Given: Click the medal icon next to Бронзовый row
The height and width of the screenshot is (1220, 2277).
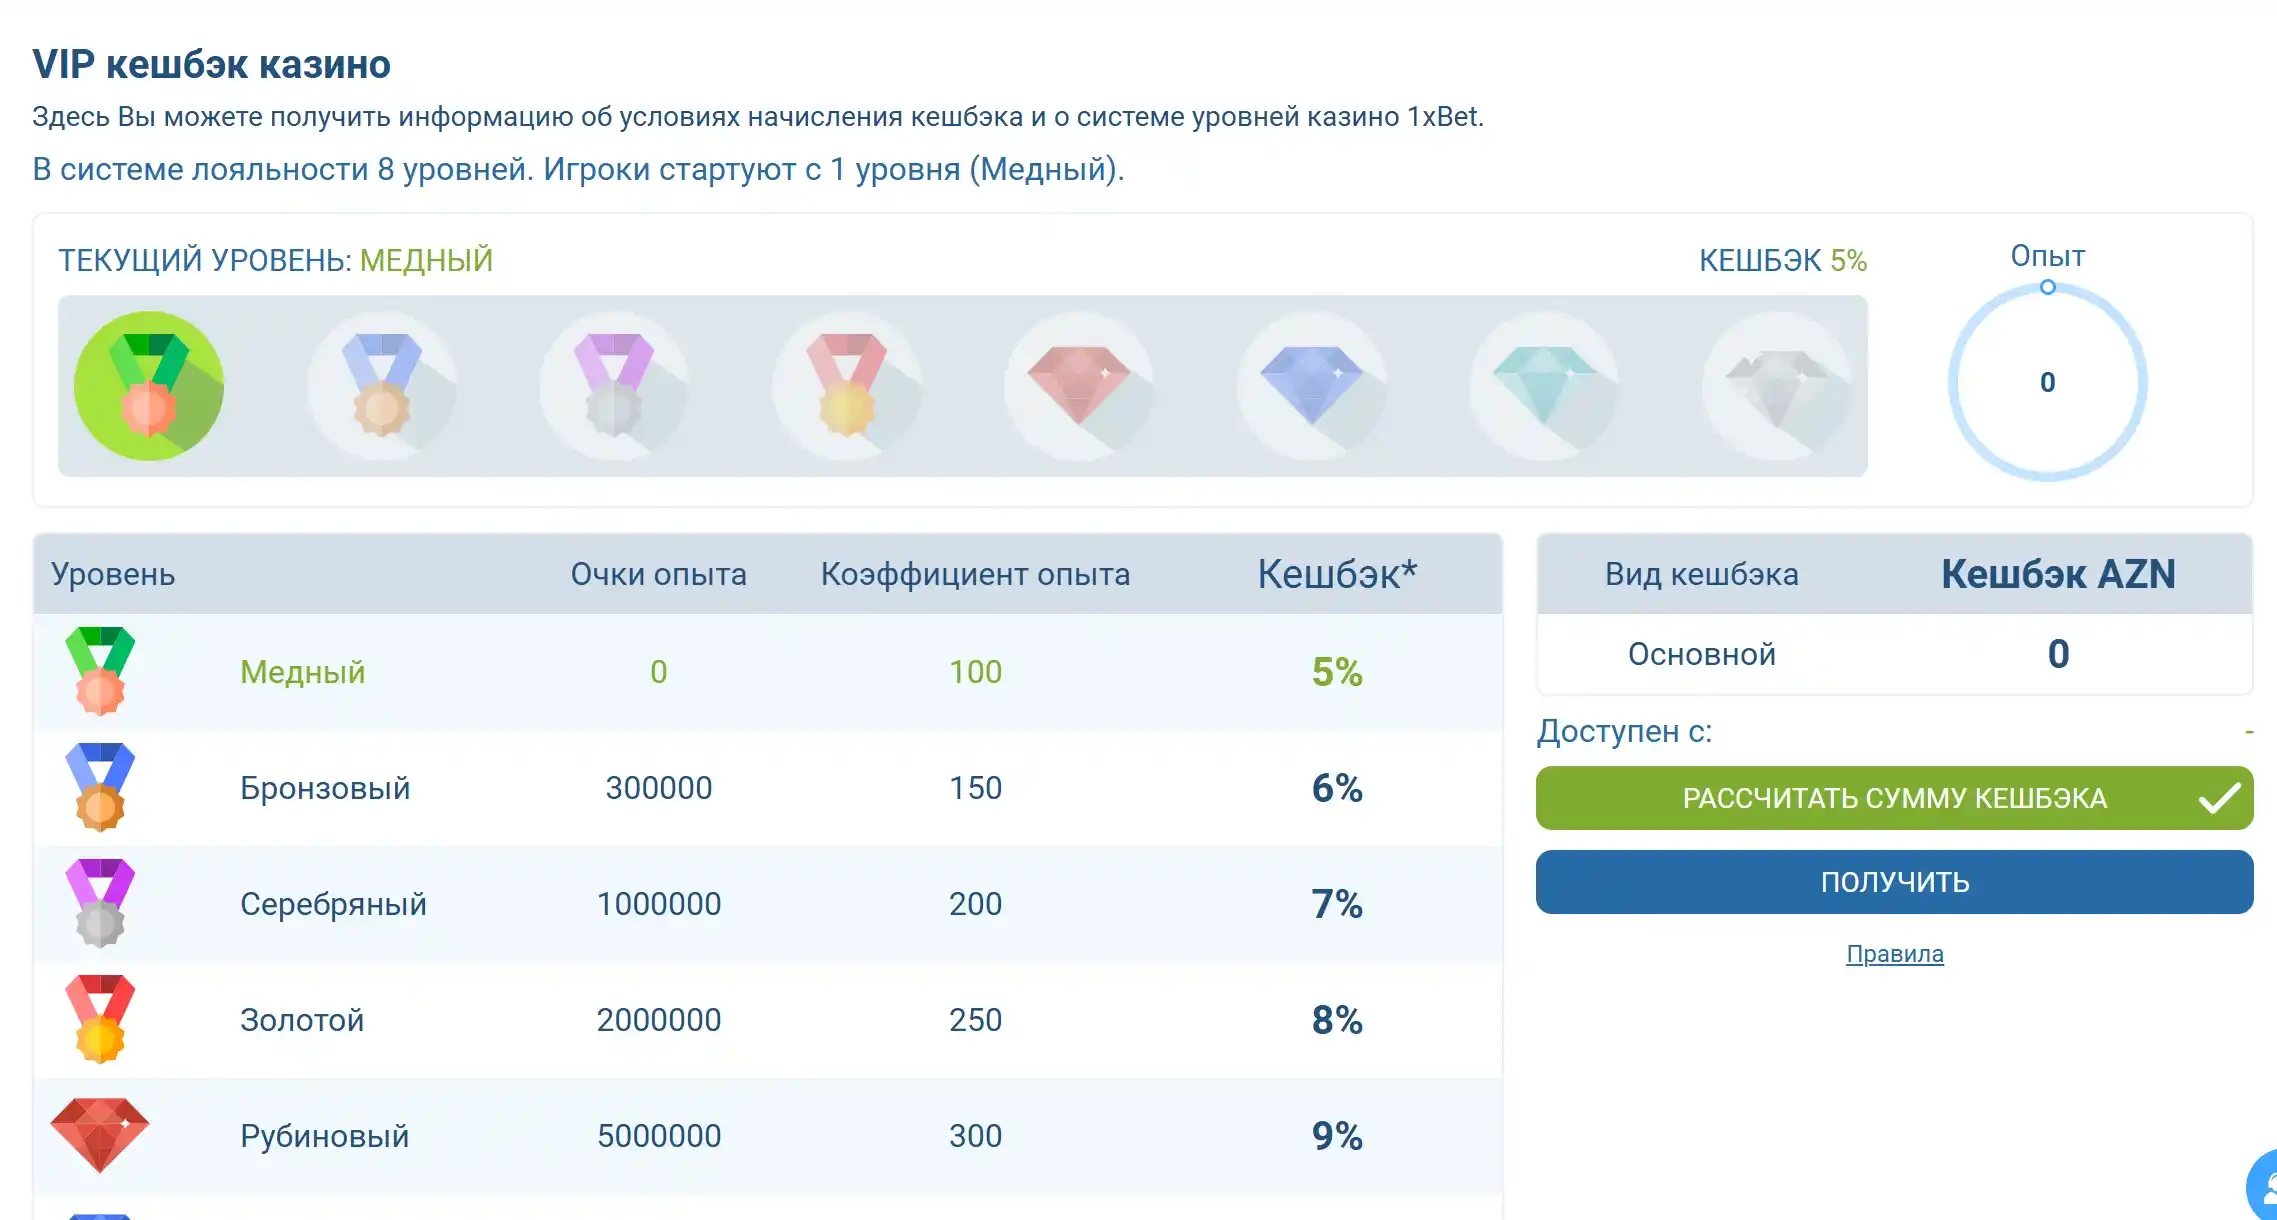Looking at the screenshot, I should click(x=100, y=787).
